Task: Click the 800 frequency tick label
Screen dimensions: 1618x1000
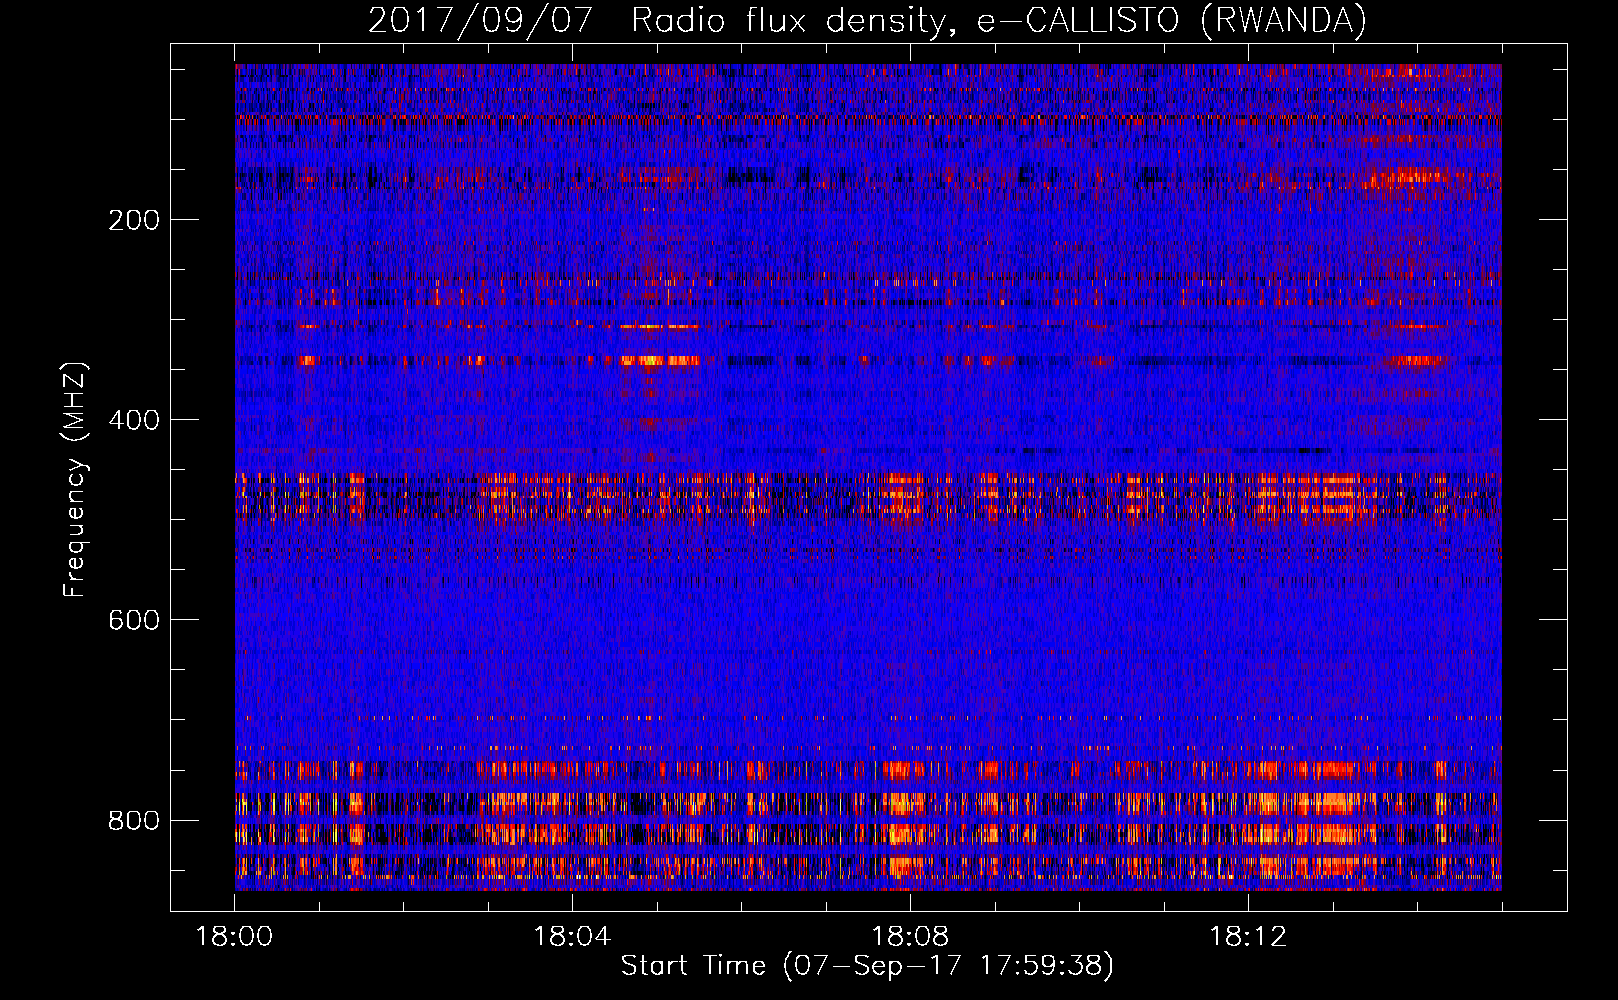Action: point(134,820)
